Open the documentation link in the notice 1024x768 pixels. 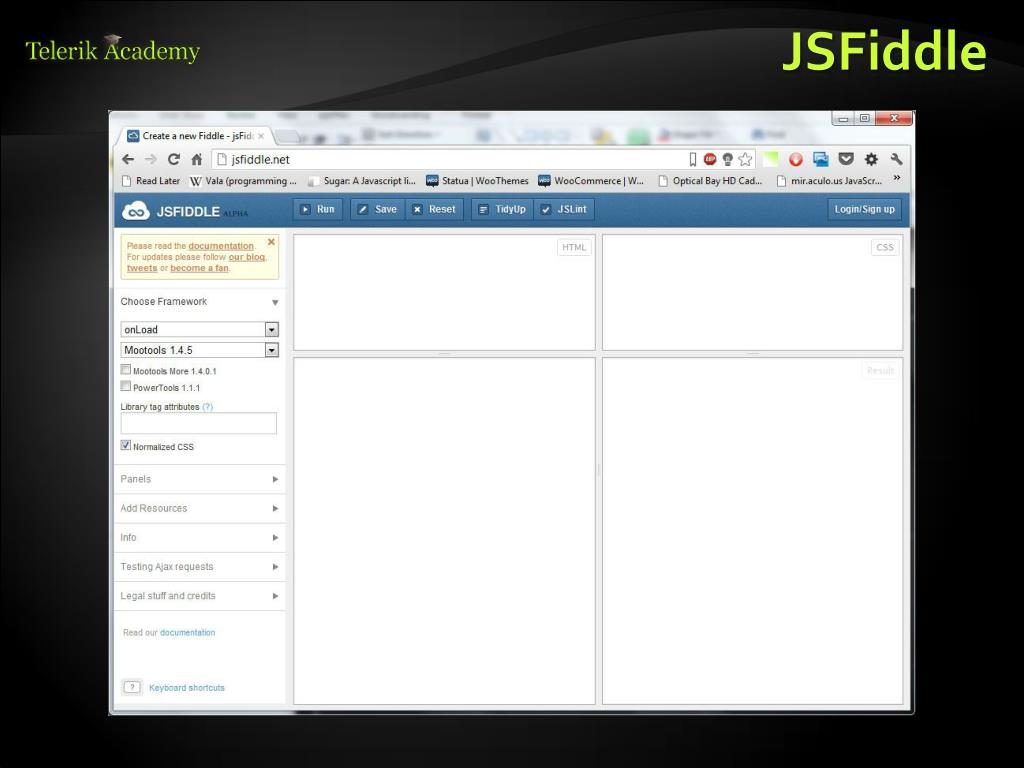point(221,246)
